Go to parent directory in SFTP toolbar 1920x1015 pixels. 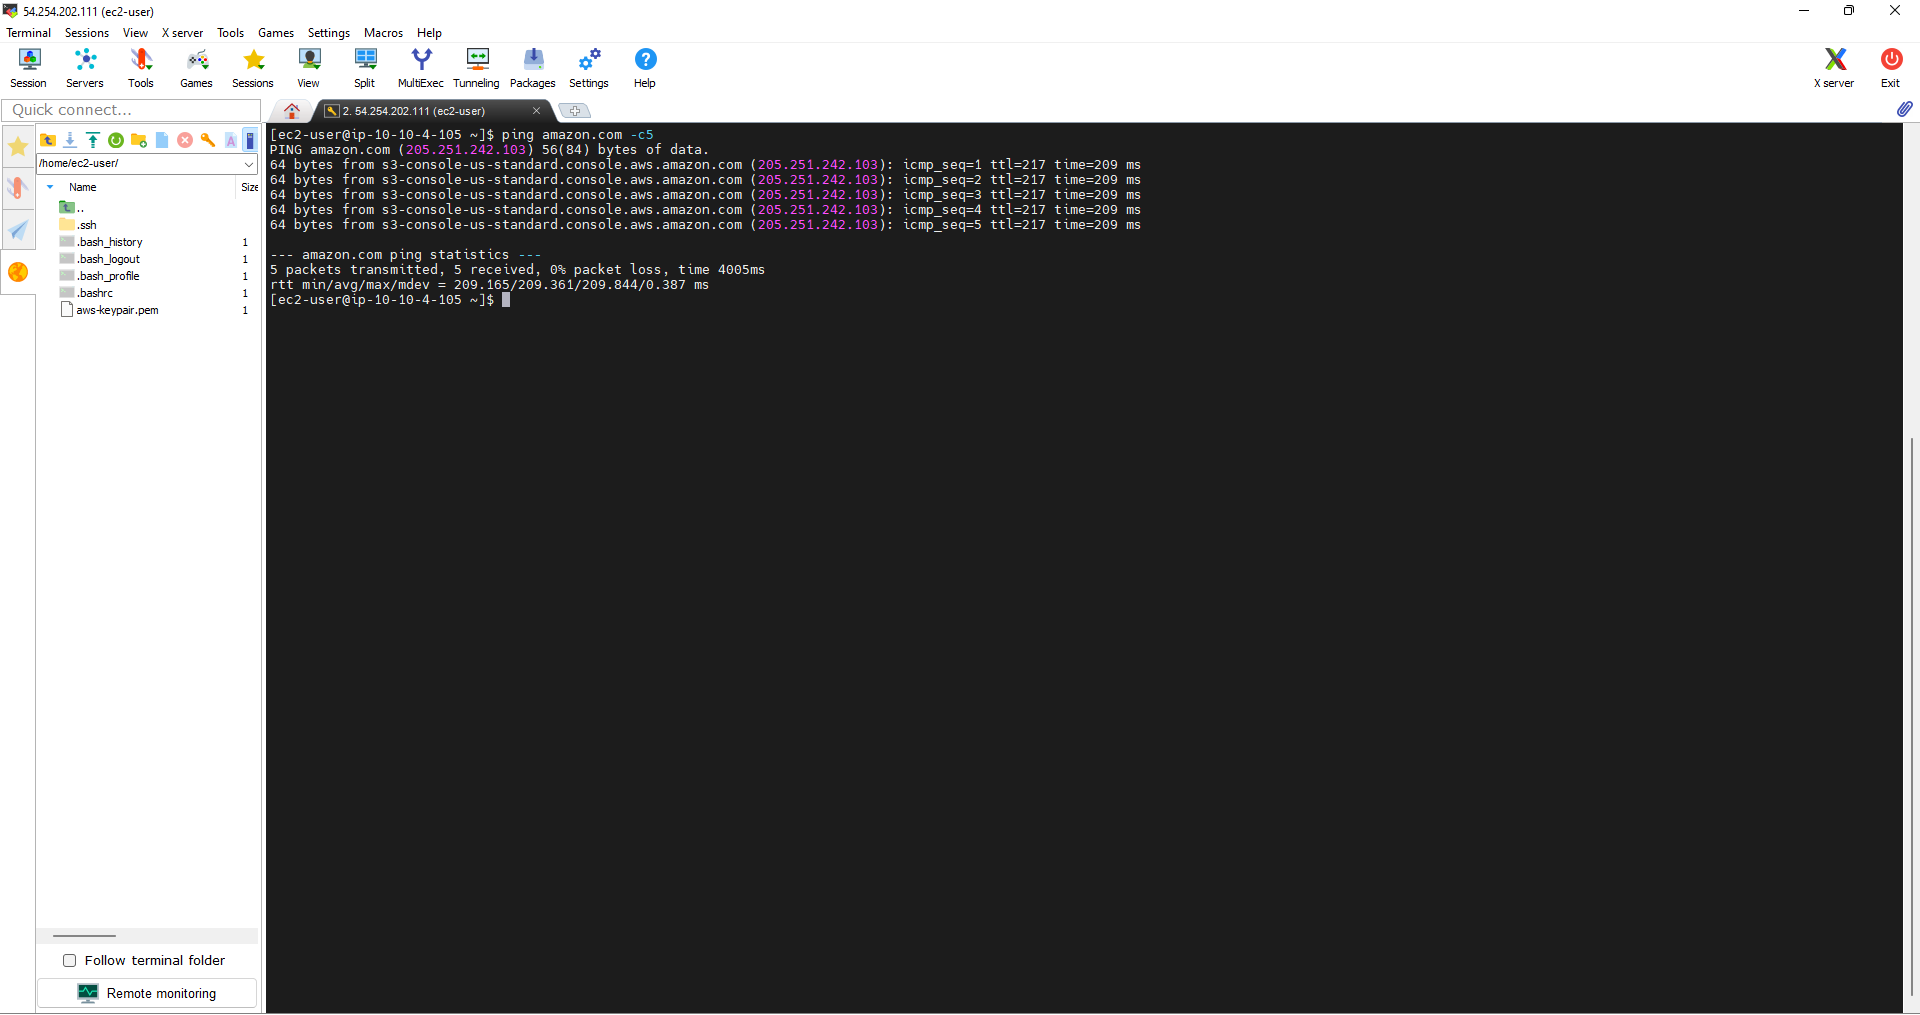[47, 140]
